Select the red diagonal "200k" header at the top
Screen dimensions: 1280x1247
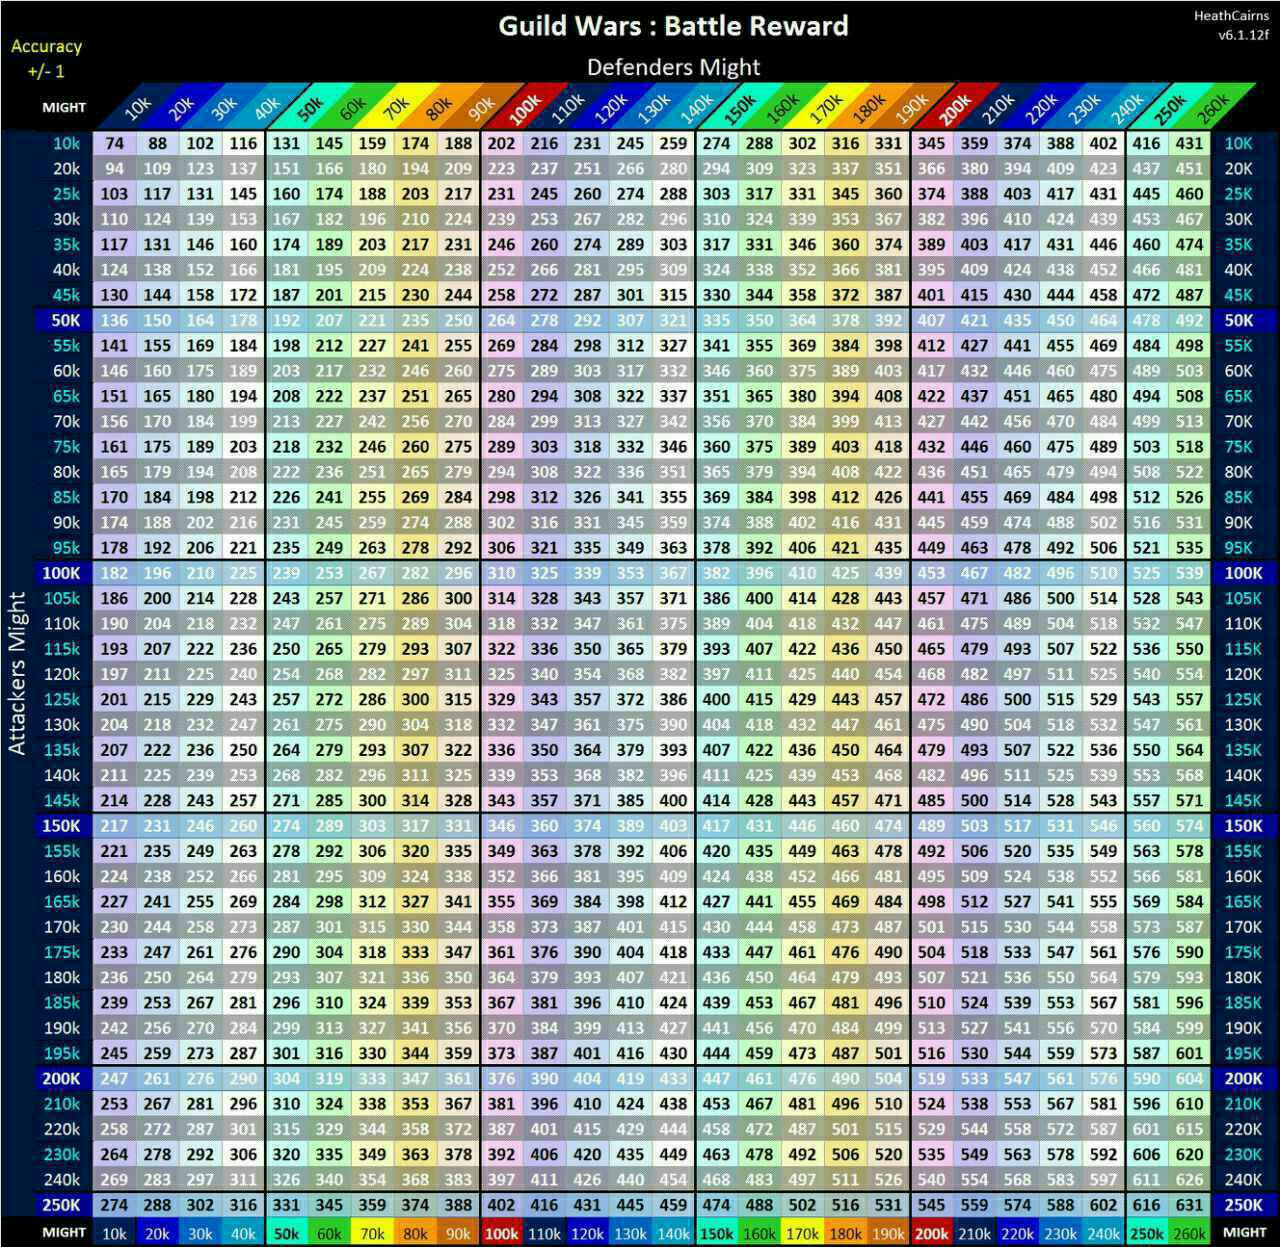(x=953, y=108)
